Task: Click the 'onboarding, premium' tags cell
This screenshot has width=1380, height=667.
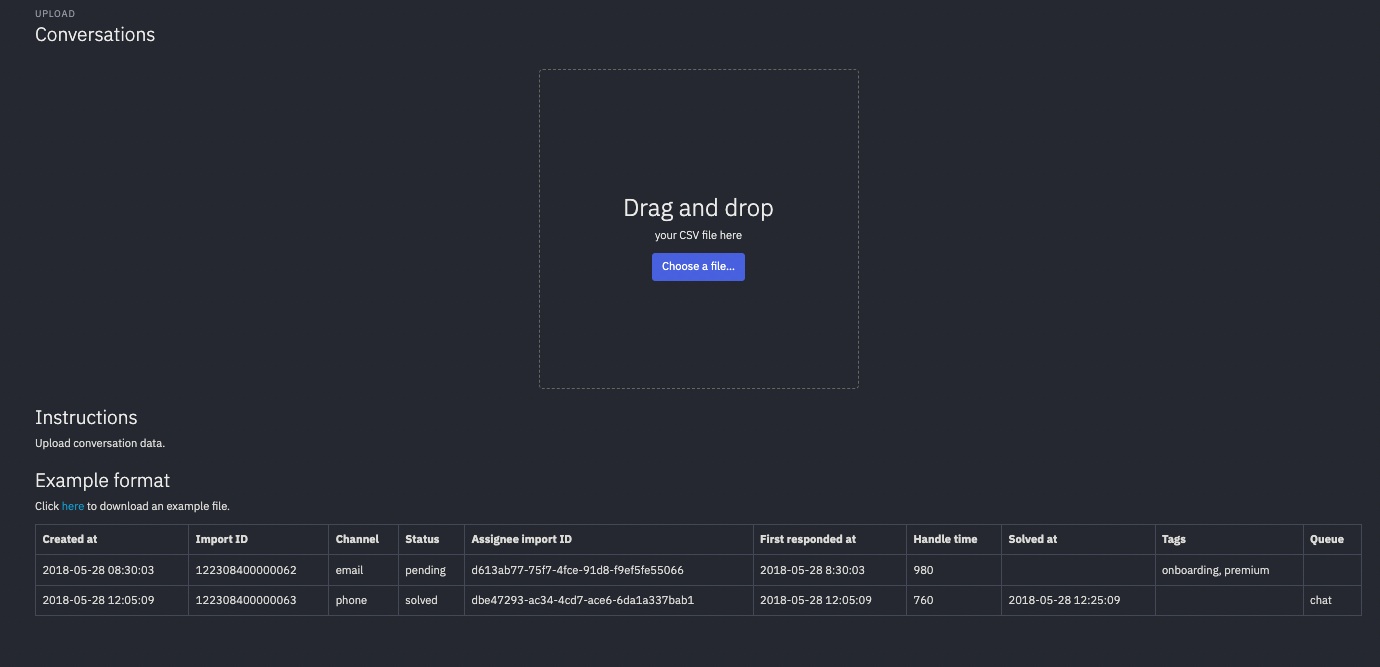Action: point(1229,570)
